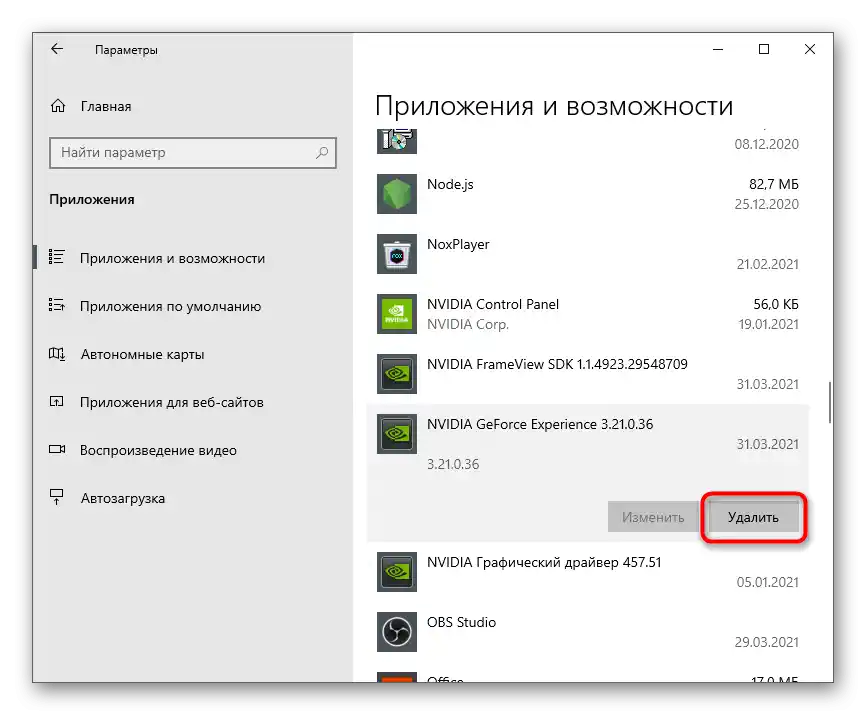
Task: Open Воспроизведение видео section
Action: point(159,450)
